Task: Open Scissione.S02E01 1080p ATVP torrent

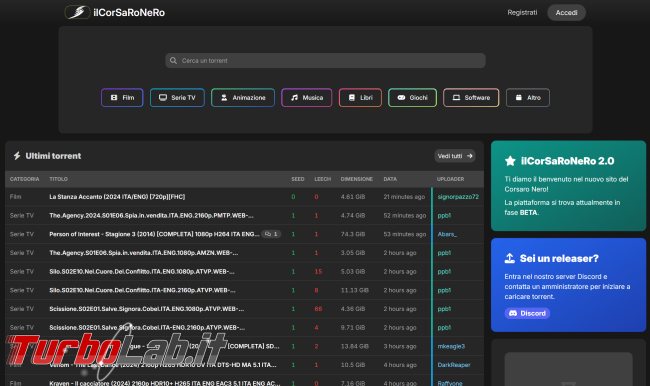Action: pos(146,309)
